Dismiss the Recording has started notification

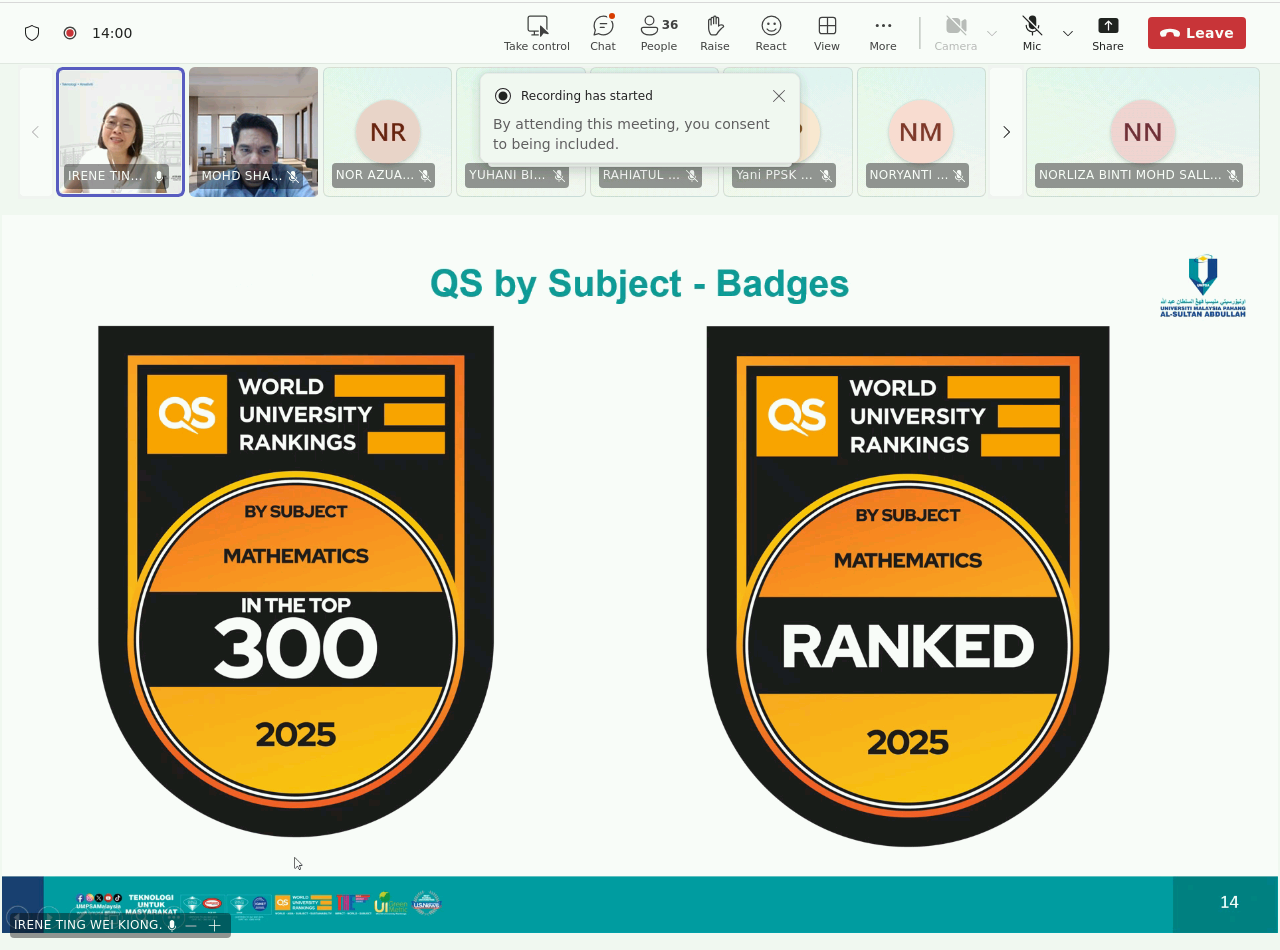pyautogui.click(x=779, y=96)
